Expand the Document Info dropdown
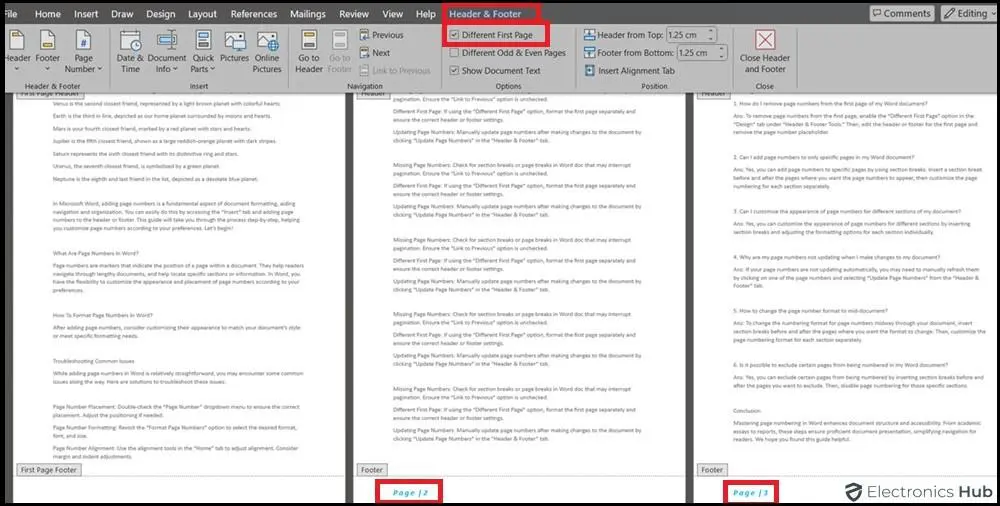Screen dimensions: 1000x506 point(167,70)
